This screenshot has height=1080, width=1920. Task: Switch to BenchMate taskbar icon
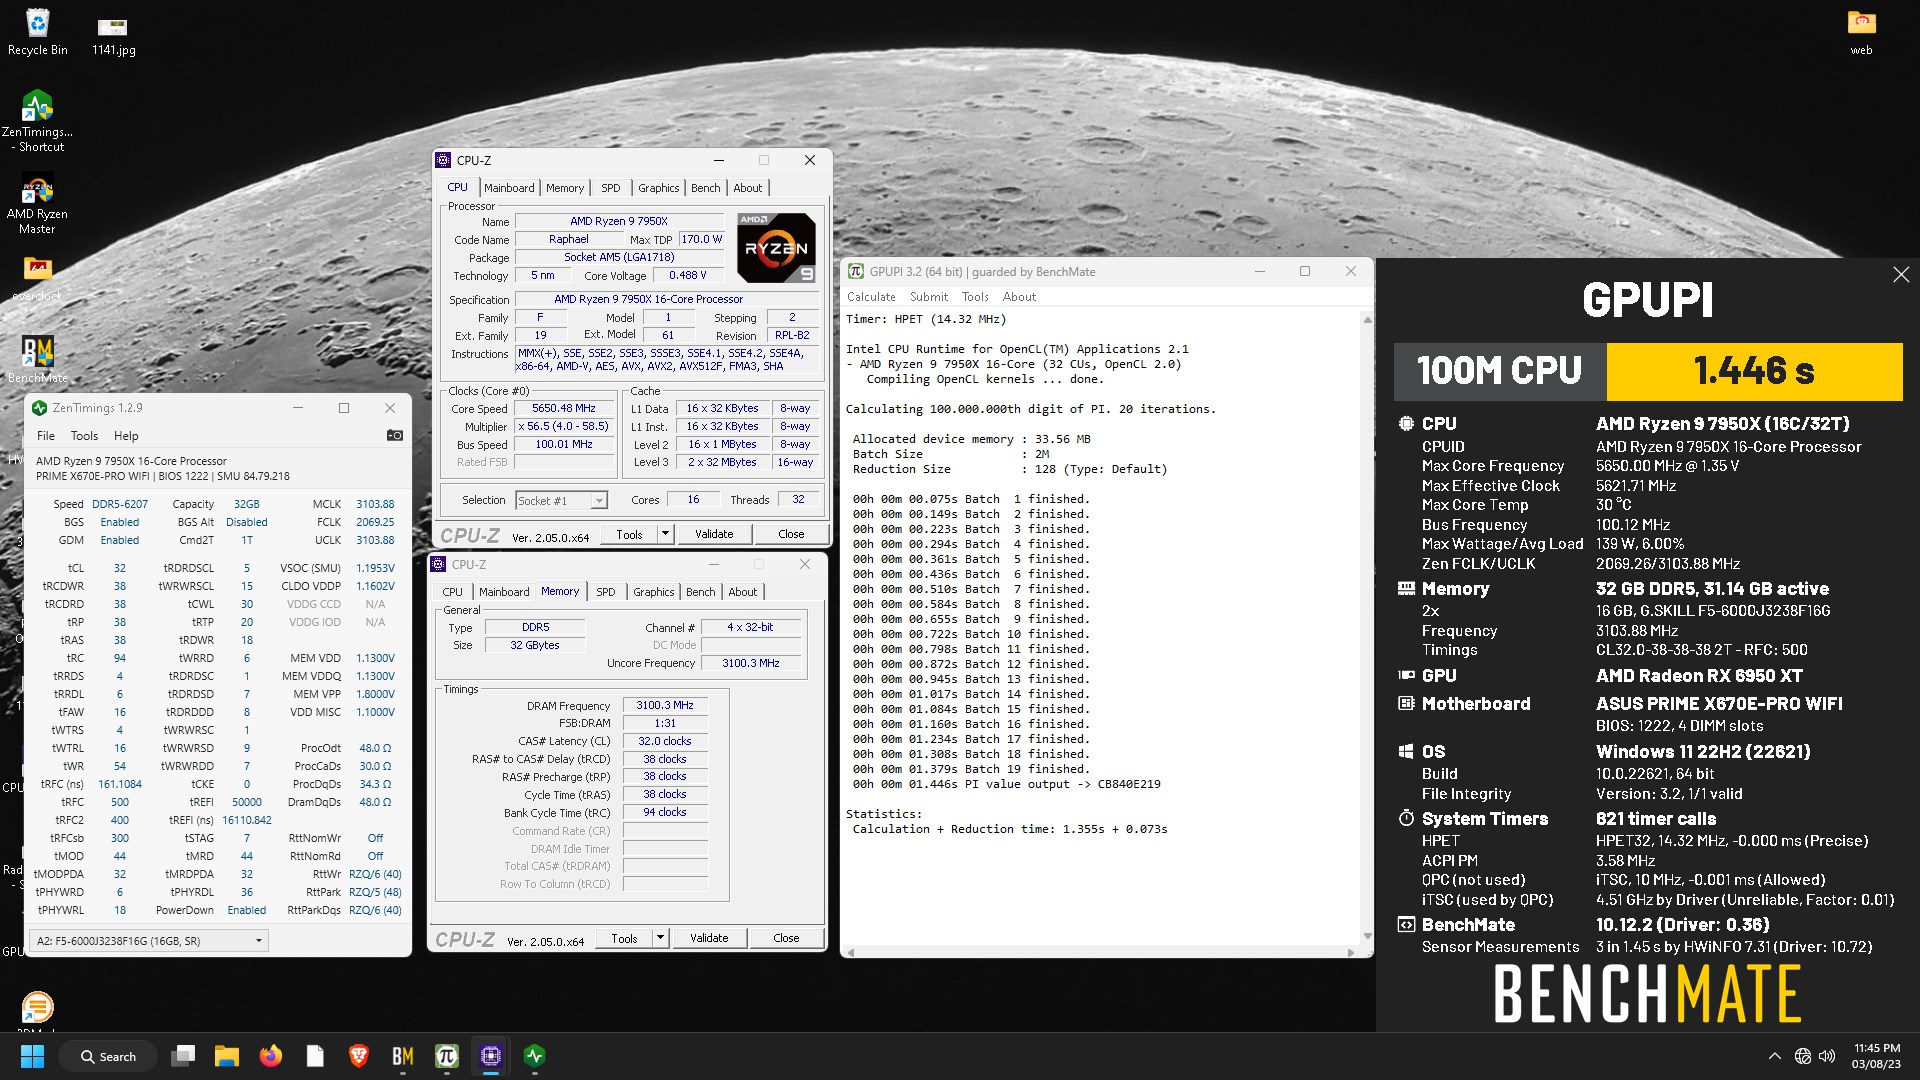click(403, 1056)
